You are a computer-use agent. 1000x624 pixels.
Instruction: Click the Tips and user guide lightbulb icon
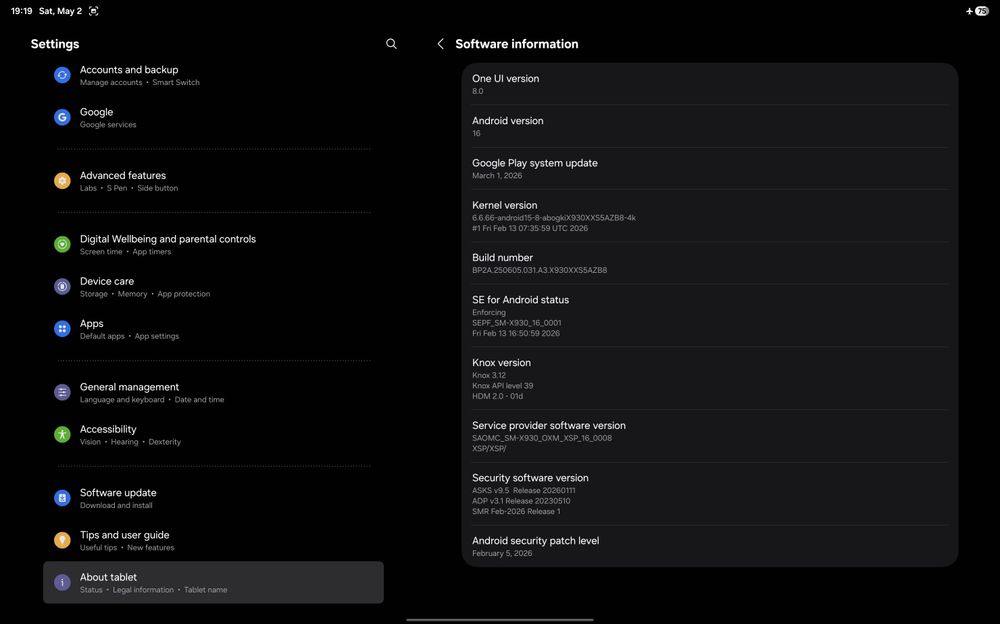[x=62, y=540]
